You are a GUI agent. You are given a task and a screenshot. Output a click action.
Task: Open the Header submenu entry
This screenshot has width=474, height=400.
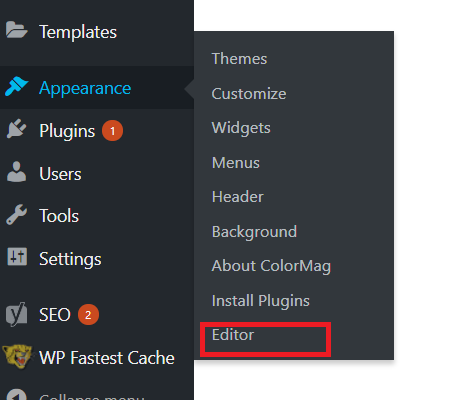(x=238, y=197)
